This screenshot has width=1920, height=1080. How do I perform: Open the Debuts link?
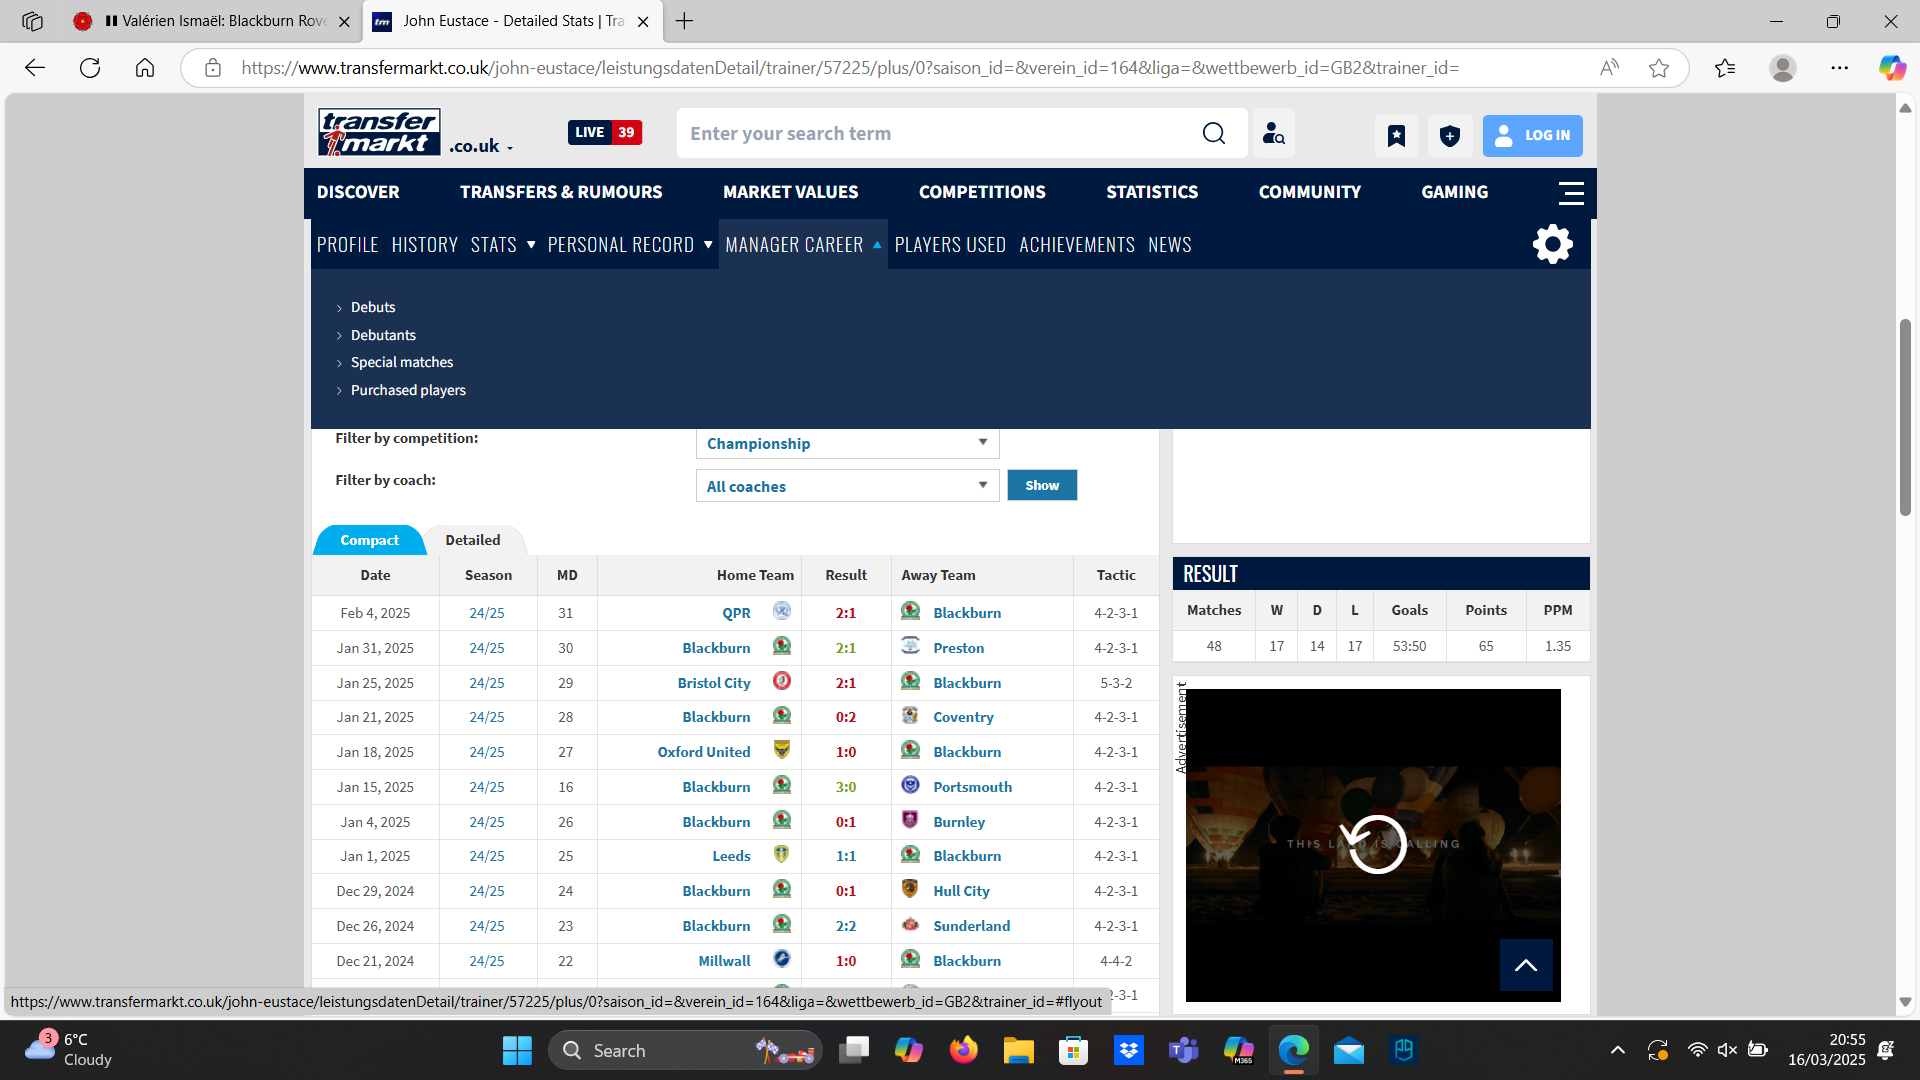(x=373, y=307)
